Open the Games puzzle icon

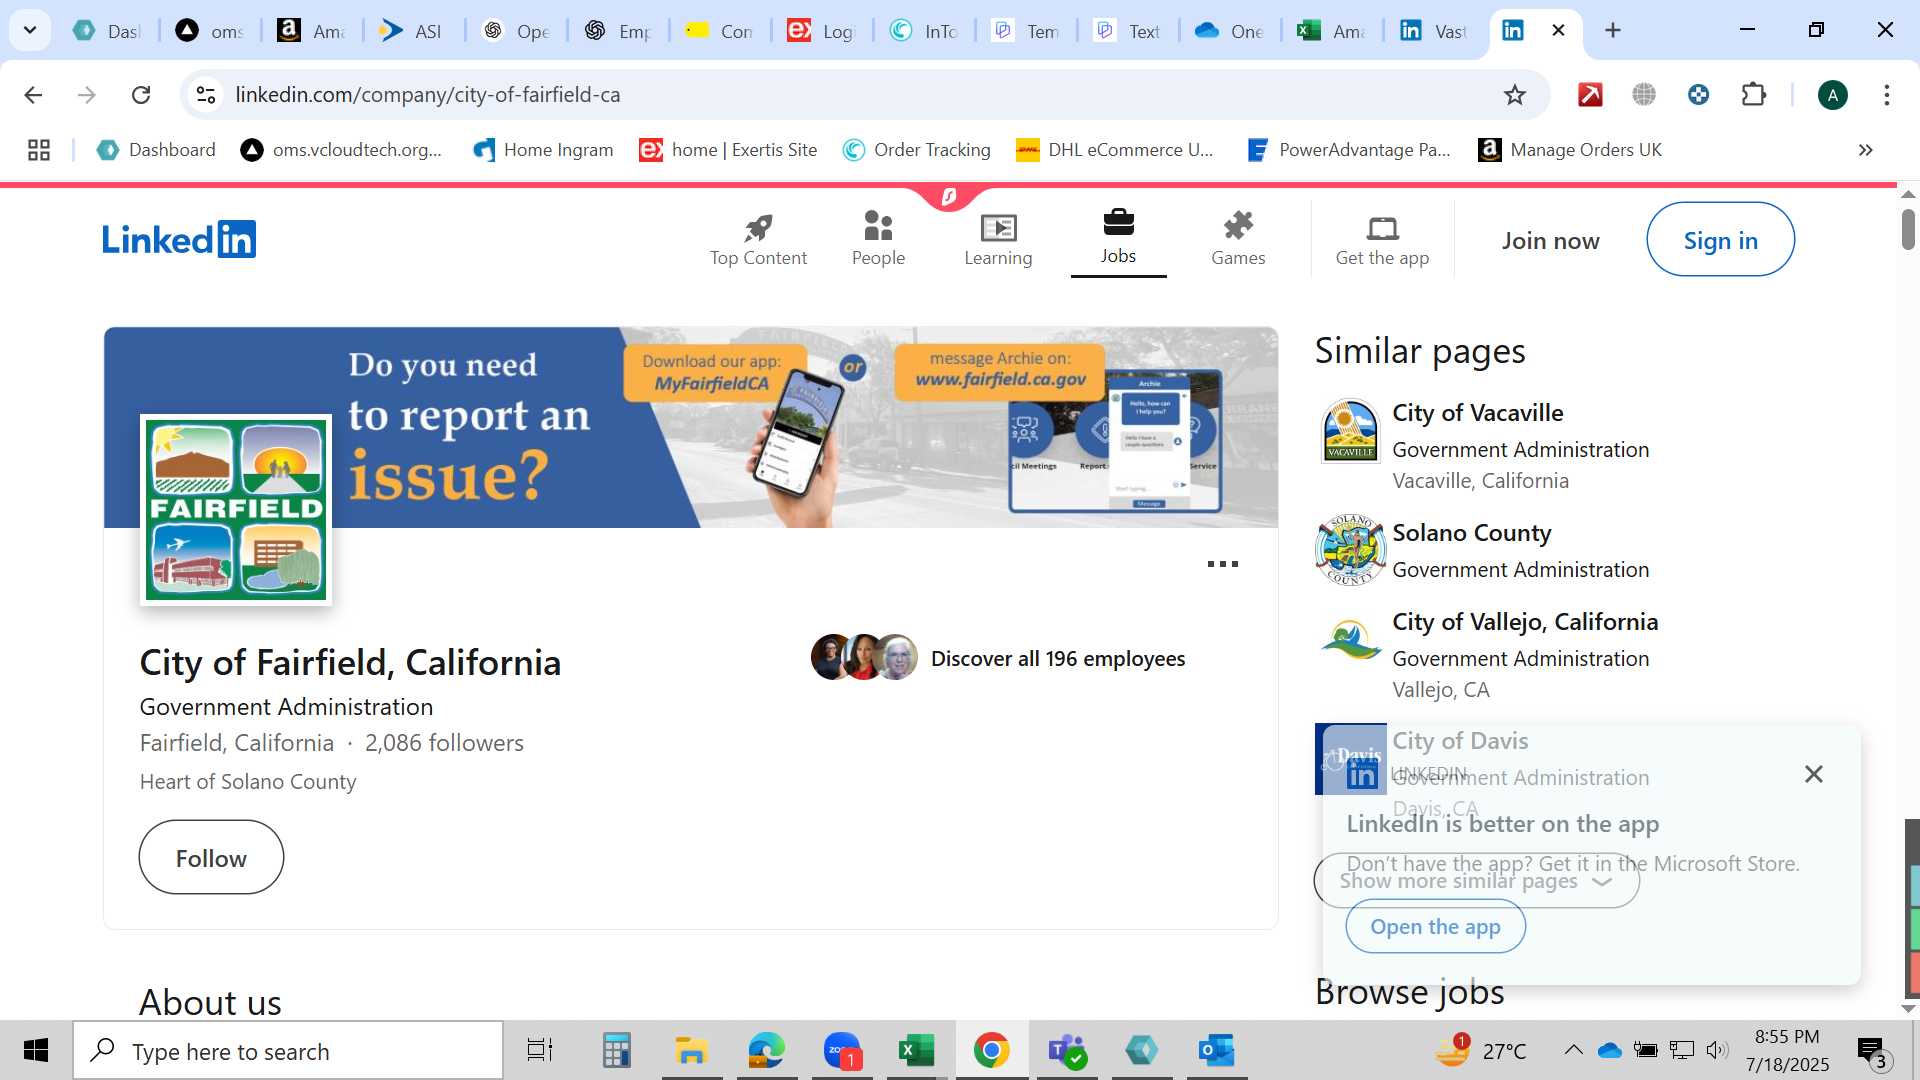tap(1238, 240)
